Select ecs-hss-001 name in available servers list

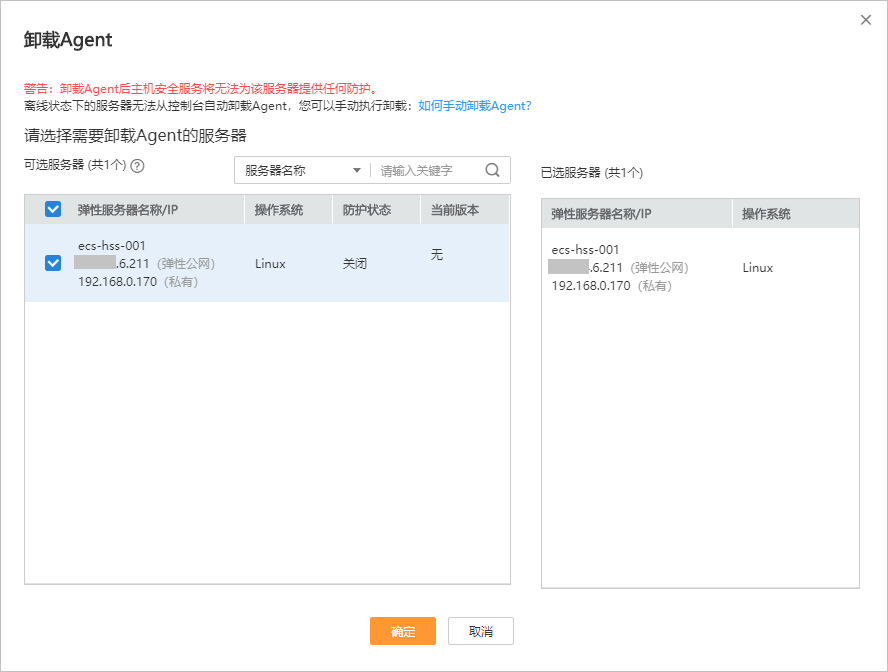111,246
